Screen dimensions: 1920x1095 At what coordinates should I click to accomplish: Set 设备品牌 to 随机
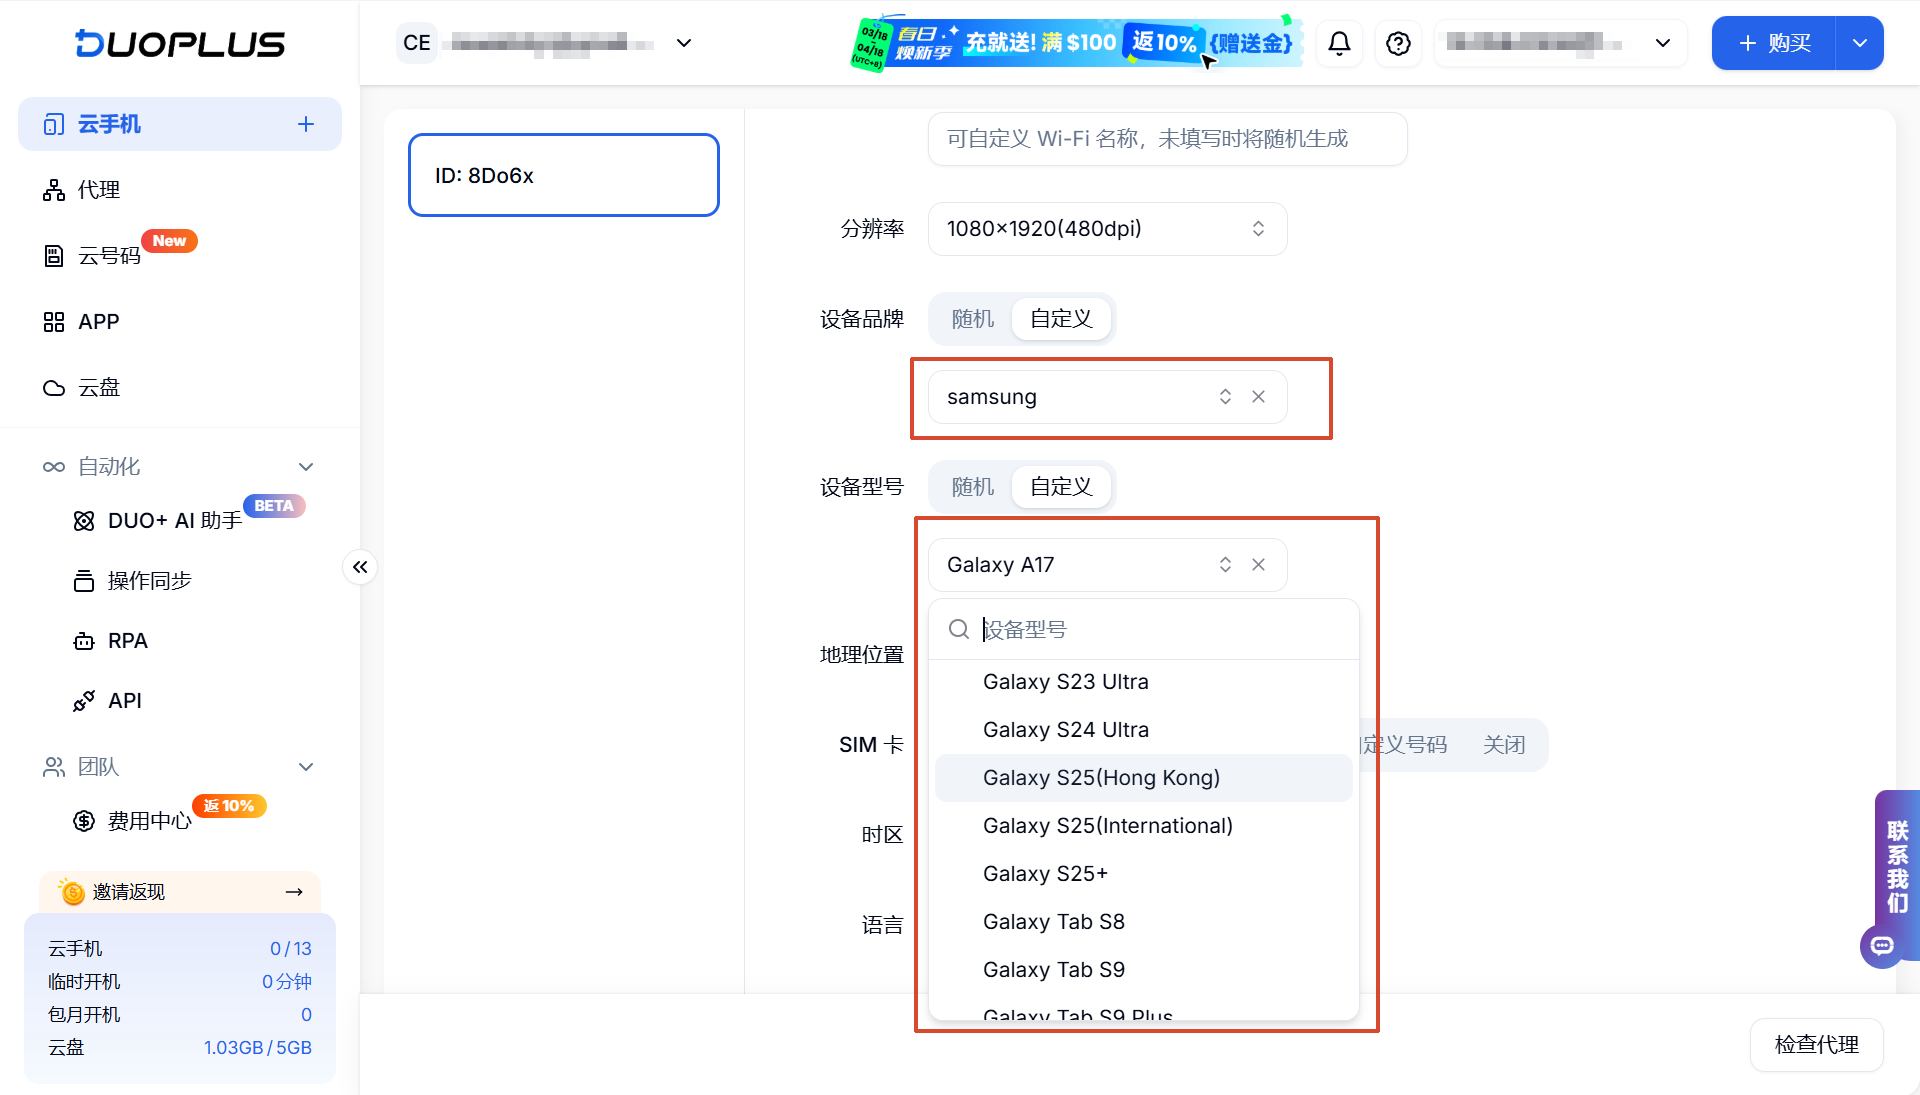tap(972, 319)
